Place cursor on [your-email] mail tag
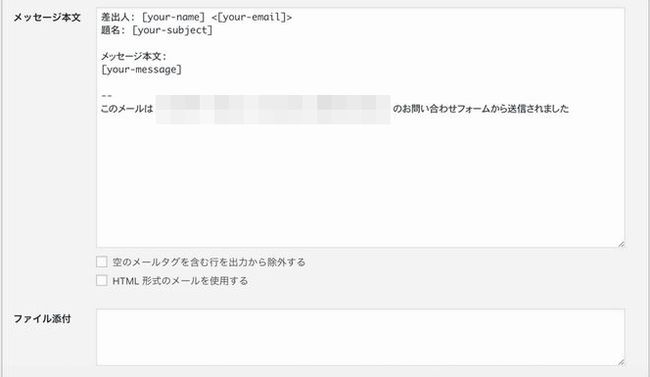 252,17
